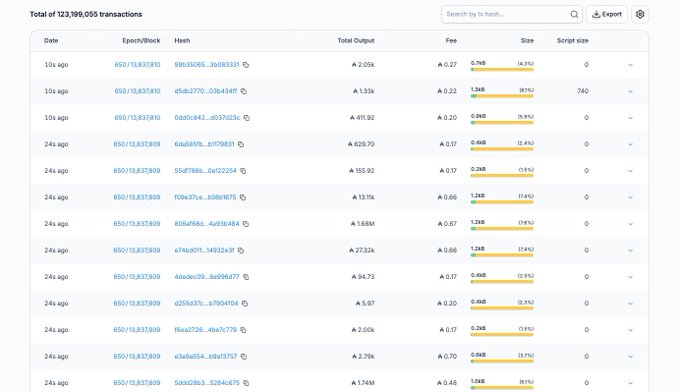
Task: Click copy icon beside f09e37ce...b08b1675
Action: (243, 197)
